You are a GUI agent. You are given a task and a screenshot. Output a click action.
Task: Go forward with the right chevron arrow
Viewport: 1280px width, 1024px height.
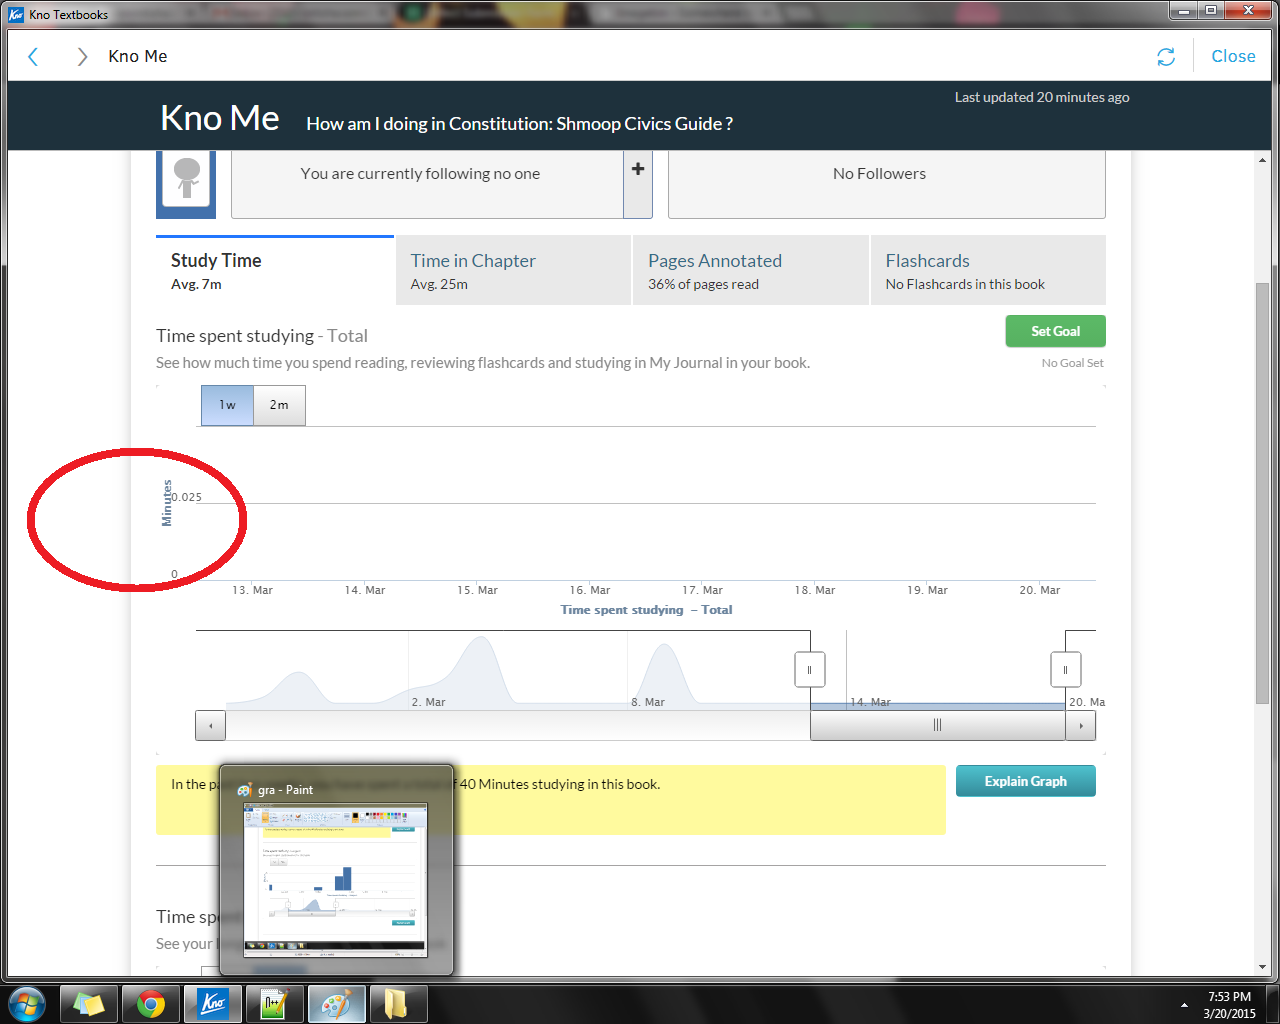(82, 57)
